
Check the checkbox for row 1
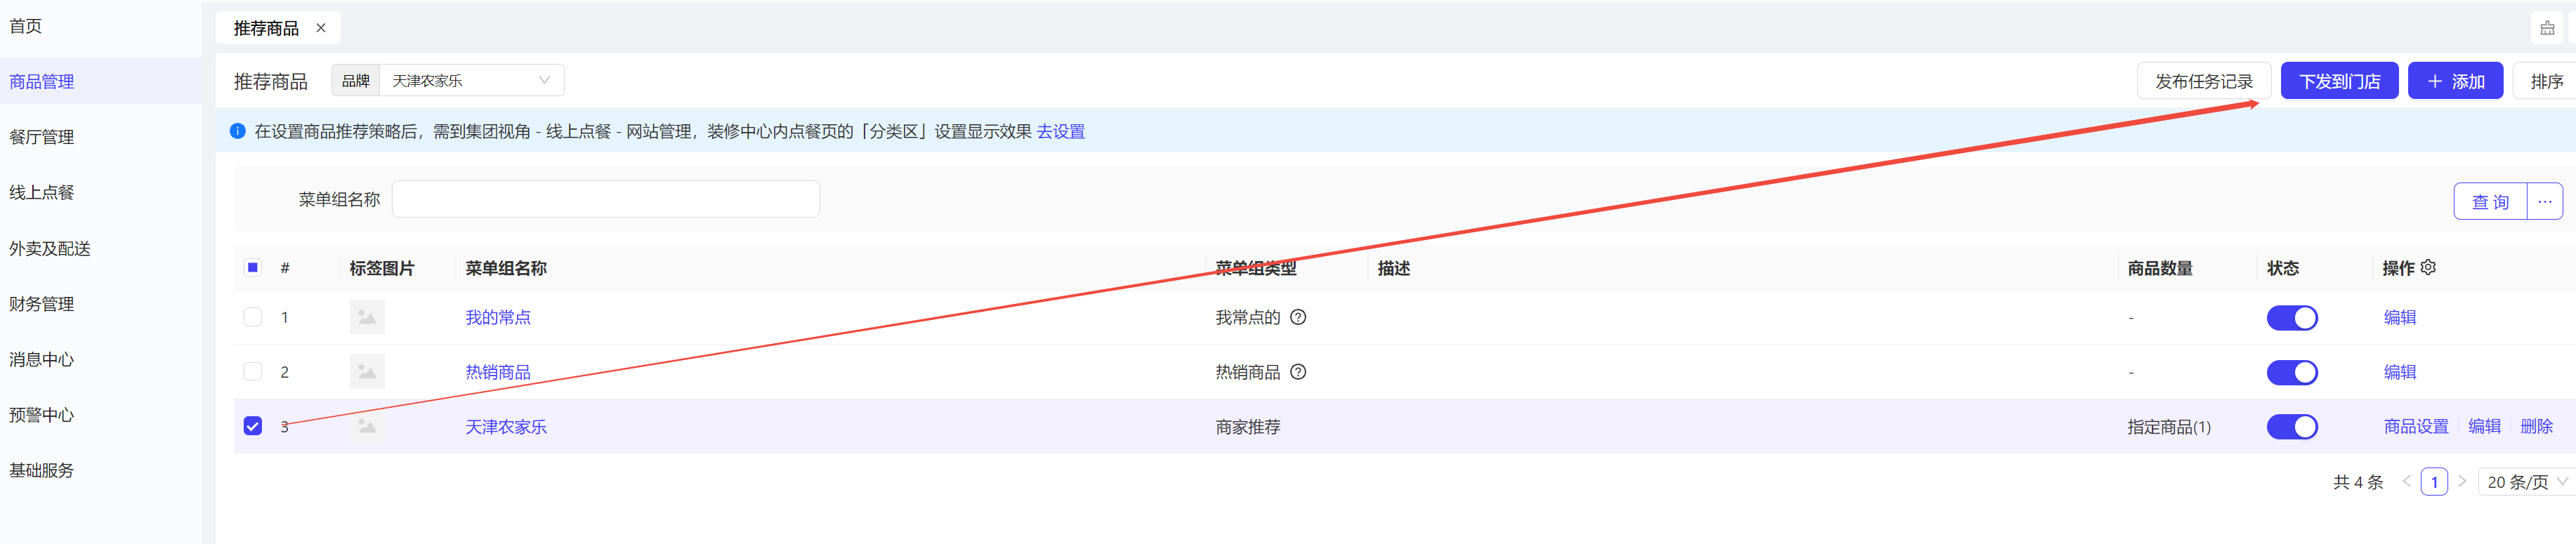(253, 317)
